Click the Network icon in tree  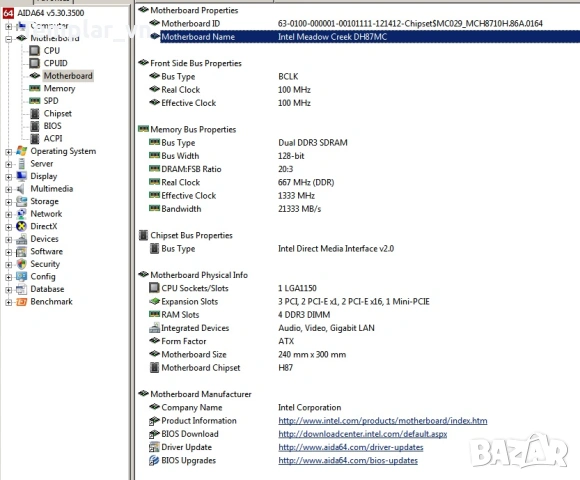click(21, 214)
